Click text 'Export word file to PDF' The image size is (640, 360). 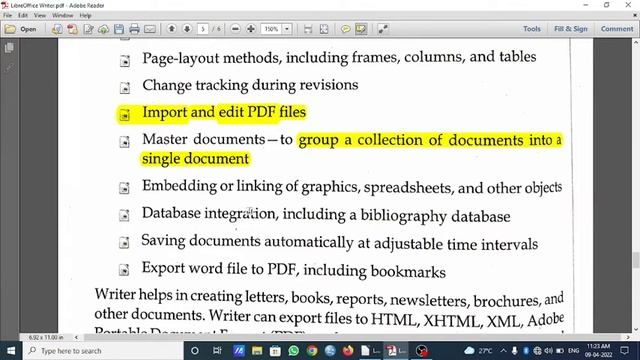tap(220, 269)
